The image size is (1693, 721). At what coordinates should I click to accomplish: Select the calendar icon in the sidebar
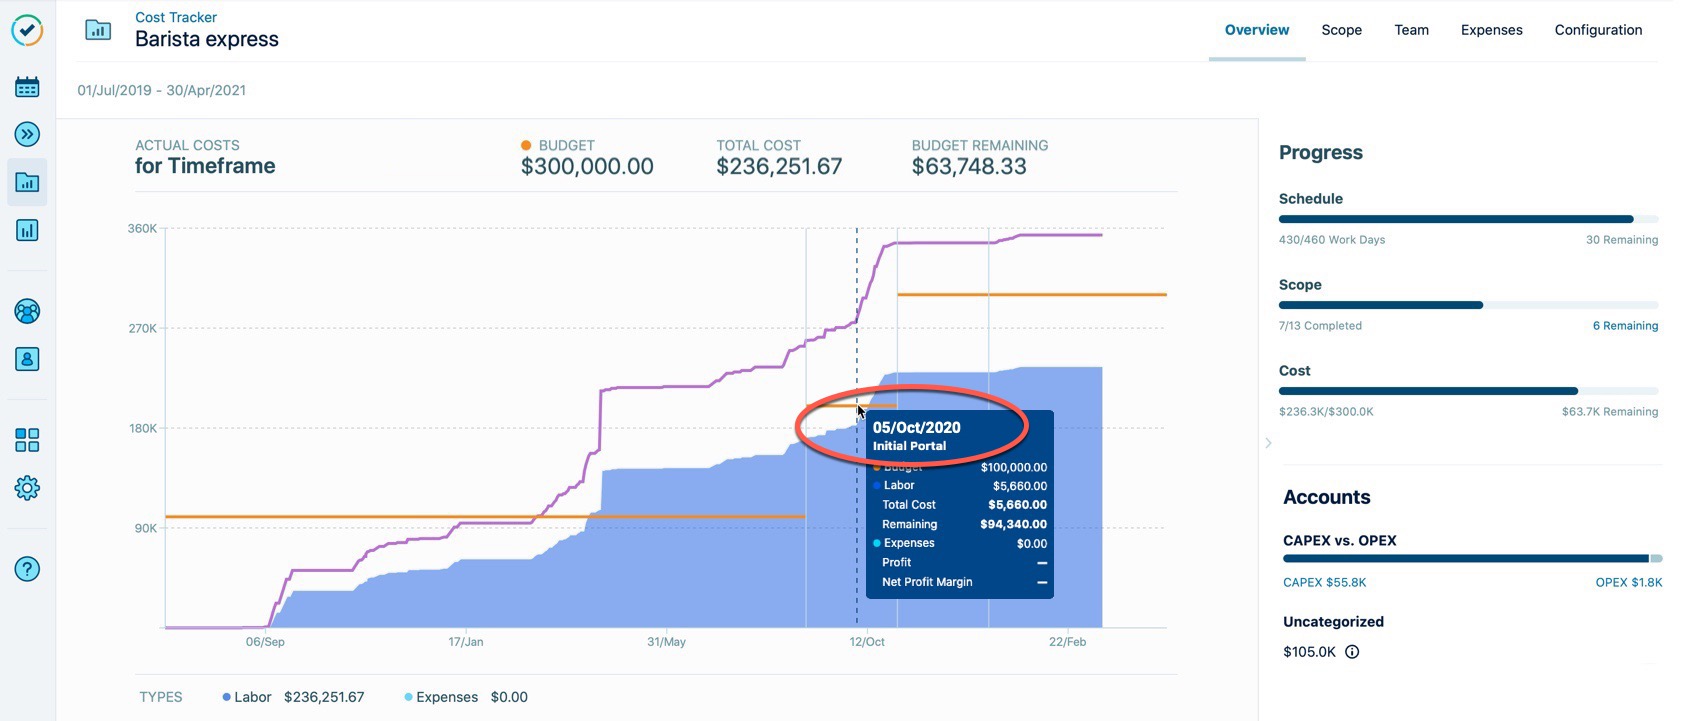click(26, 86)
